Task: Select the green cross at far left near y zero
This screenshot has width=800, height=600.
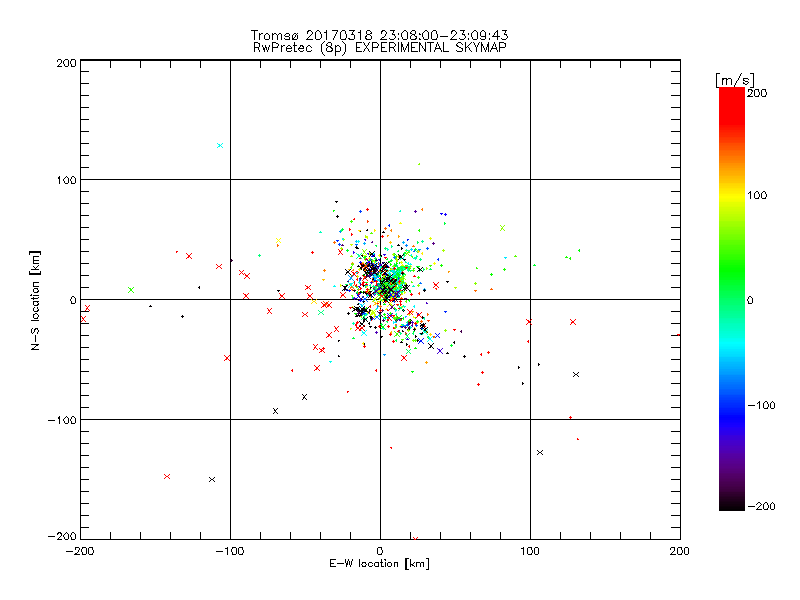Action: [131, 290]
